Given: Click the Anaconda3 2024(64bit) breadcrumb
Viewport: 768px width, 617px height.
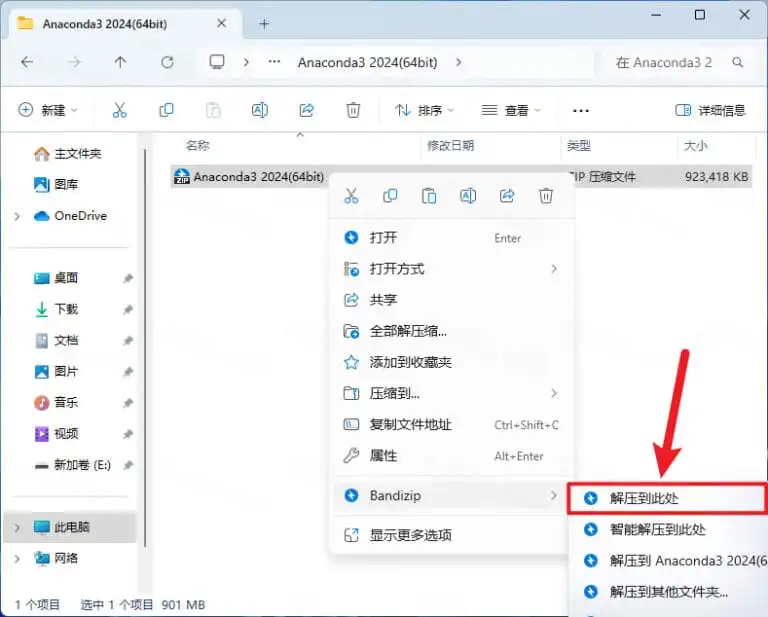Looking at the screenshot, I should click(x=367, y=62).
